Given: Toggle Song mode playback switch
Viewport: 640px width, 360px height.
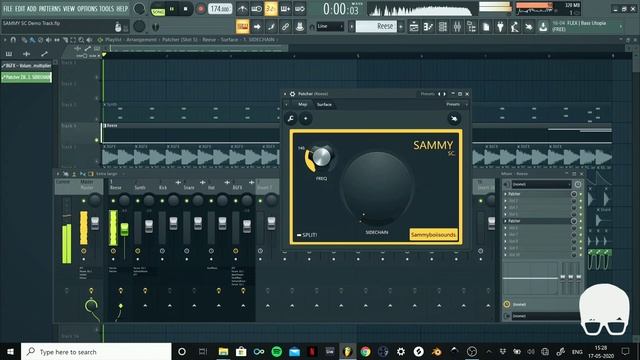Looking at the screenshot, I should point(158,9).
